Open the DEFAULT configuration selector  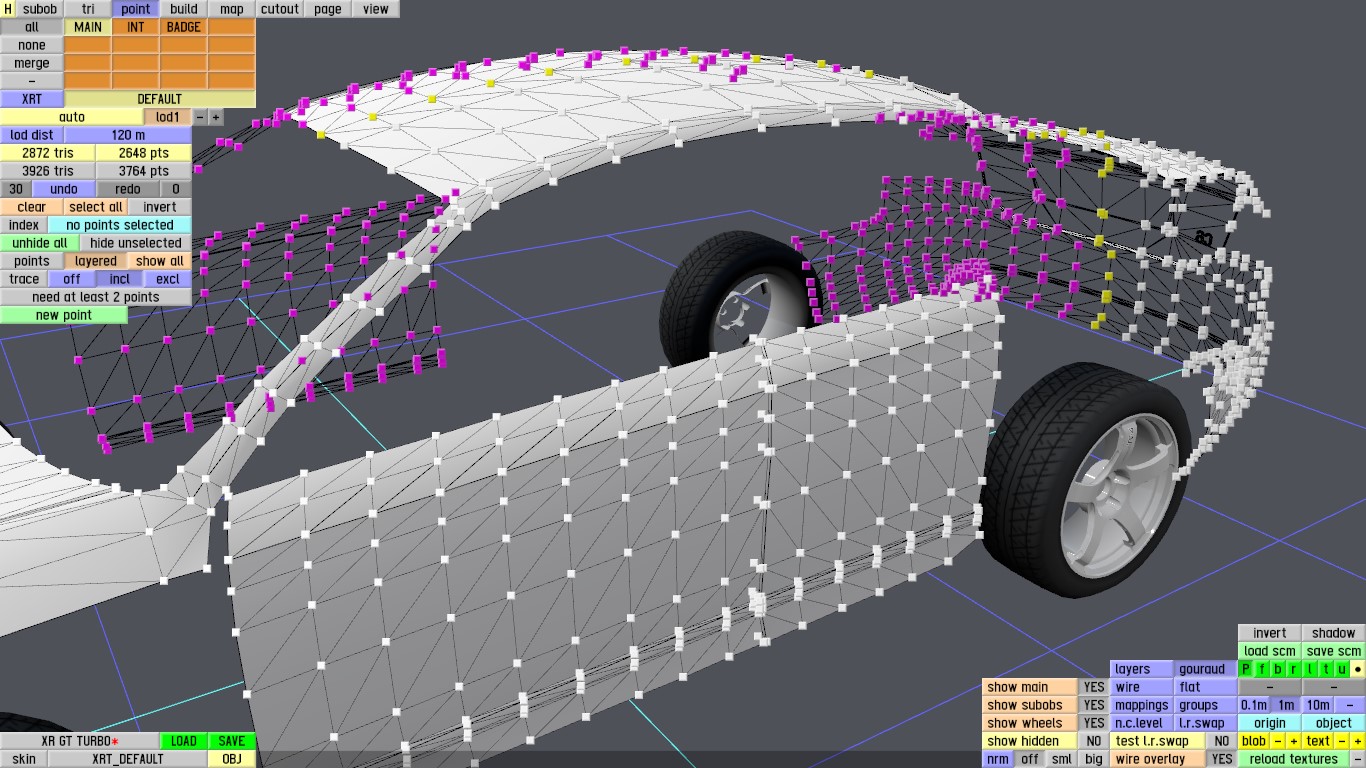tap(160, 99)
